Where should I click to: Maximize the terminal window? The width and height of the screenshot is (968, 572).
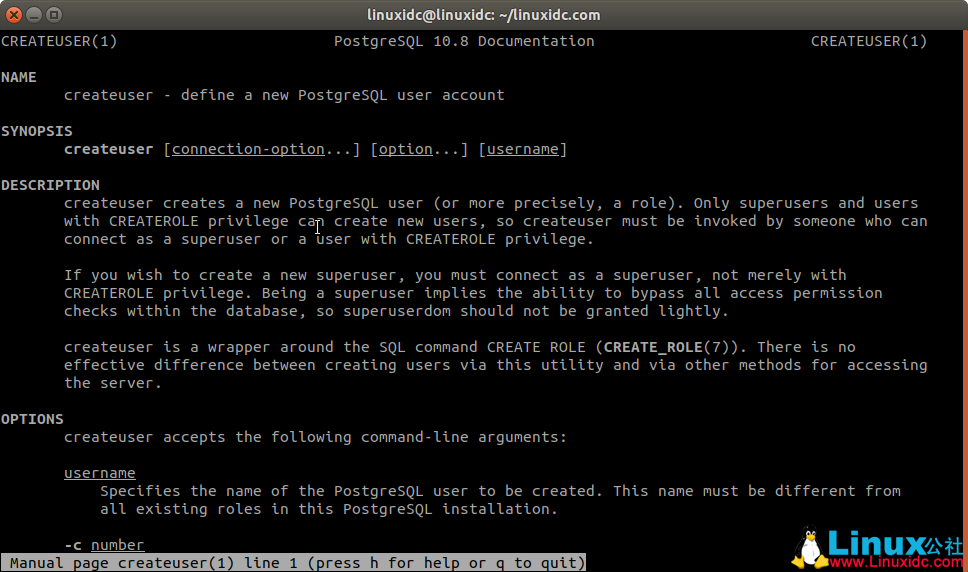coord(54,15)
